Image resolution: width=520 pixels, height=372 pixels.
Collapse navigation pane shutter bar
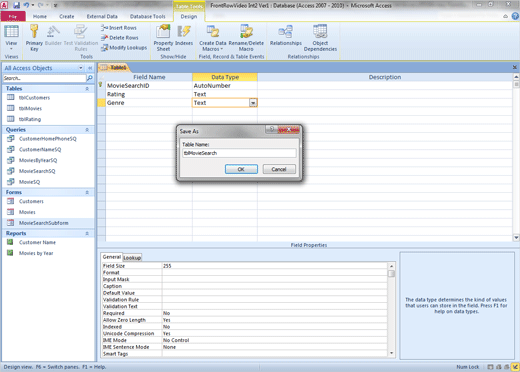point(90,68)
